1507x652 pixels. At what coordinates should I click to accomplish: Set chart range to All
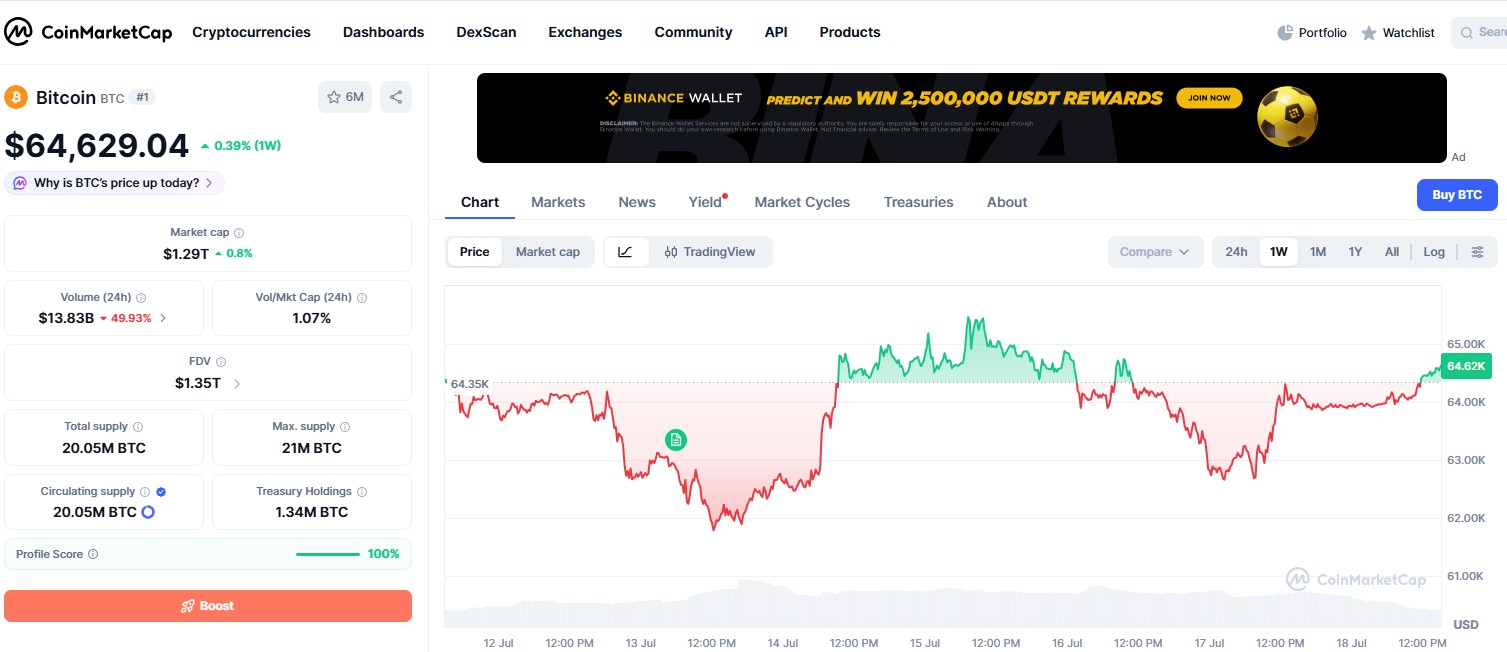pyautogui.click(x=1392, y=252)
